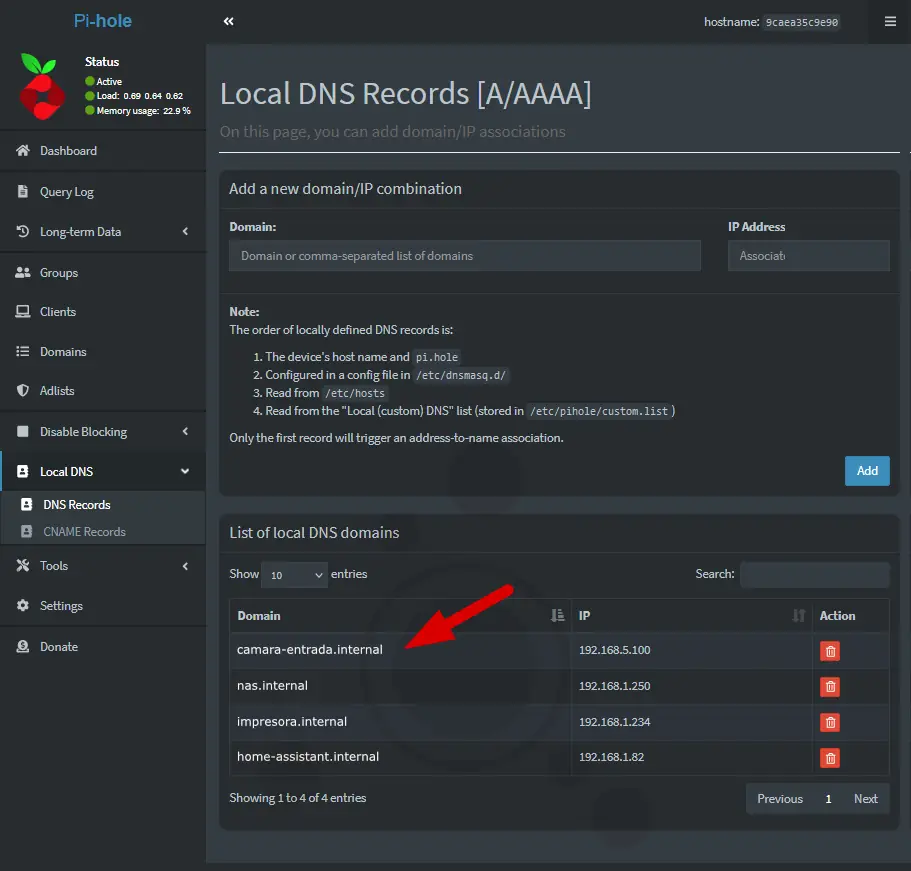Open the Dashboard menu item
Image resolution: width=911 pixels, height=871 pixels.
pyautogui.click(x=103, y=150)
